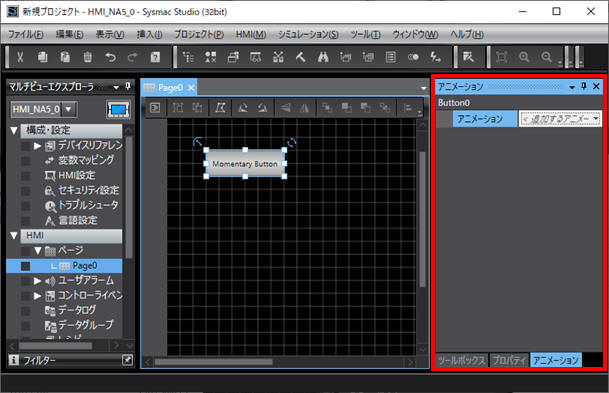
Task: Redo the last undone action
Action: click(133, 57)
